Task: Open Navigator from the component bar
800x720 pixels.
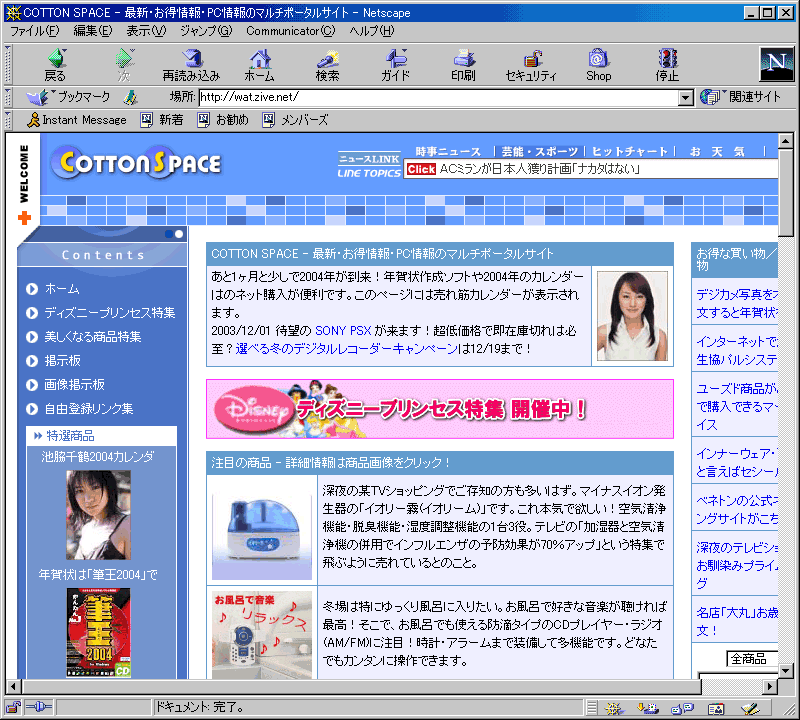Action: [x=614, y=708]
